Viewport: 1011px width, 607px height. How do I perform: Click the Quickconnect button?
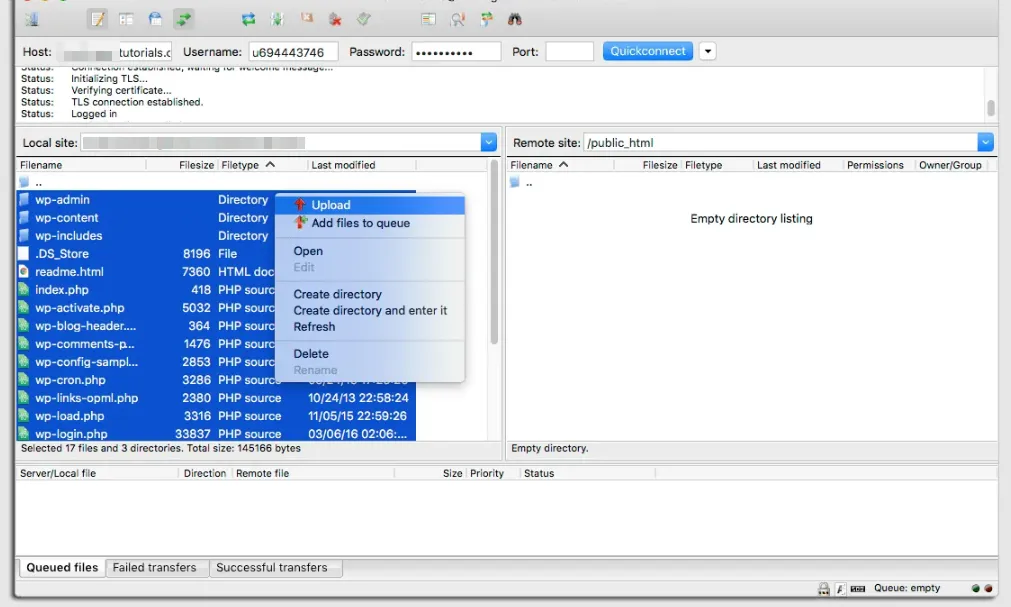click(x=648, y=51)
